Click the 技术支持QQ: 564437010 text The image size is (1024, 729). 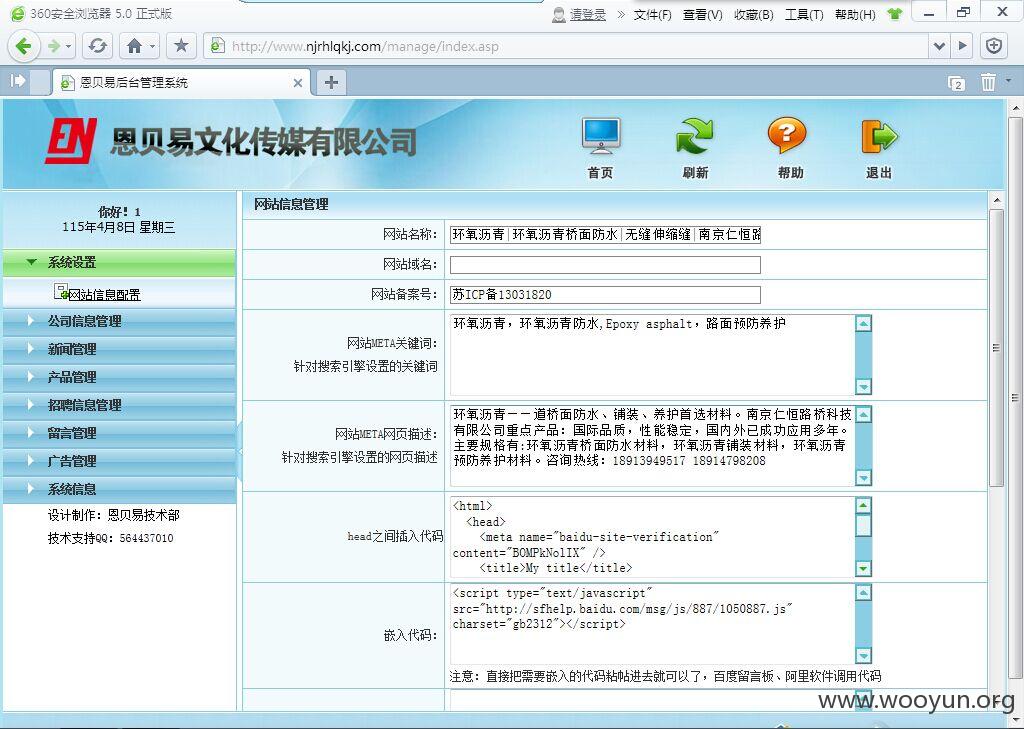[x=110, y=538]
